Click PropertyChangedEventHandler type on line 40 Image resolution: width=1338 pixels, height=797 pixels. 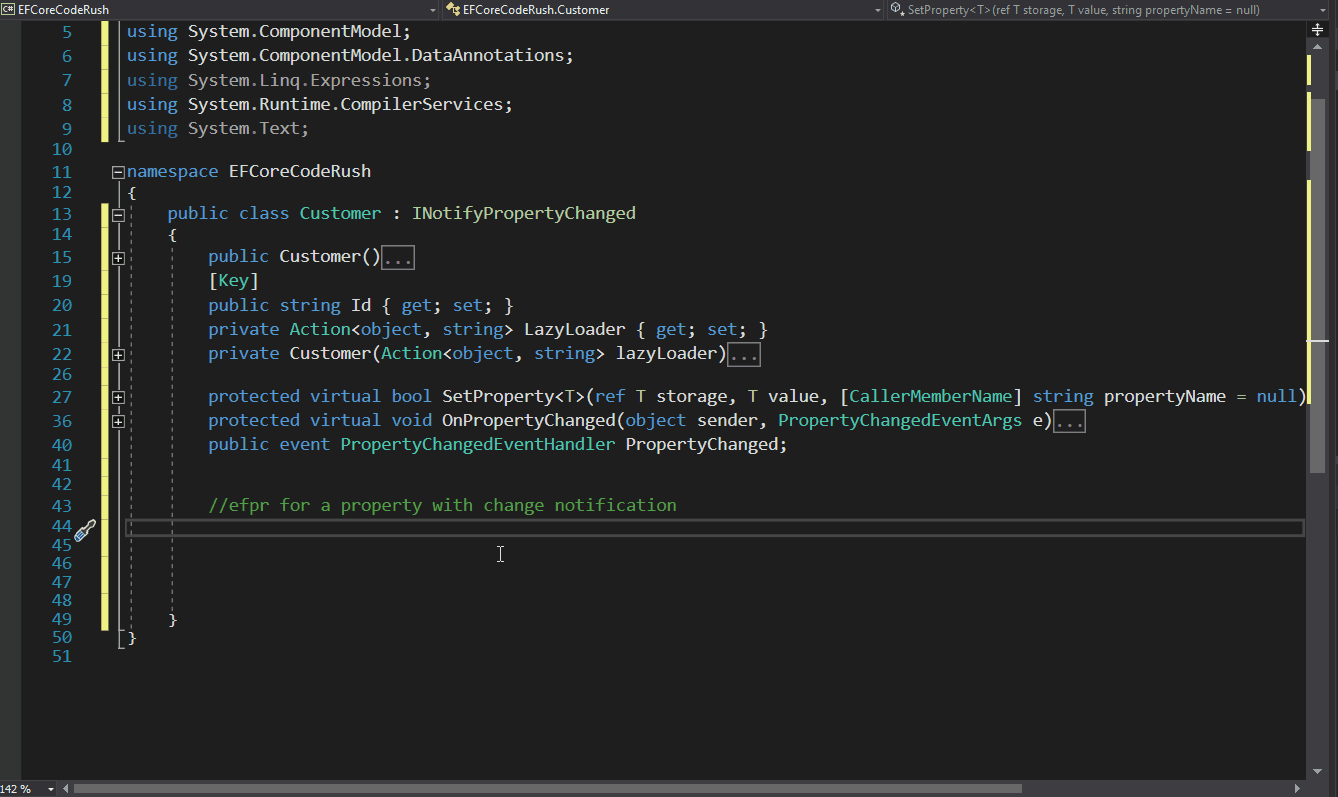(477, 444)
